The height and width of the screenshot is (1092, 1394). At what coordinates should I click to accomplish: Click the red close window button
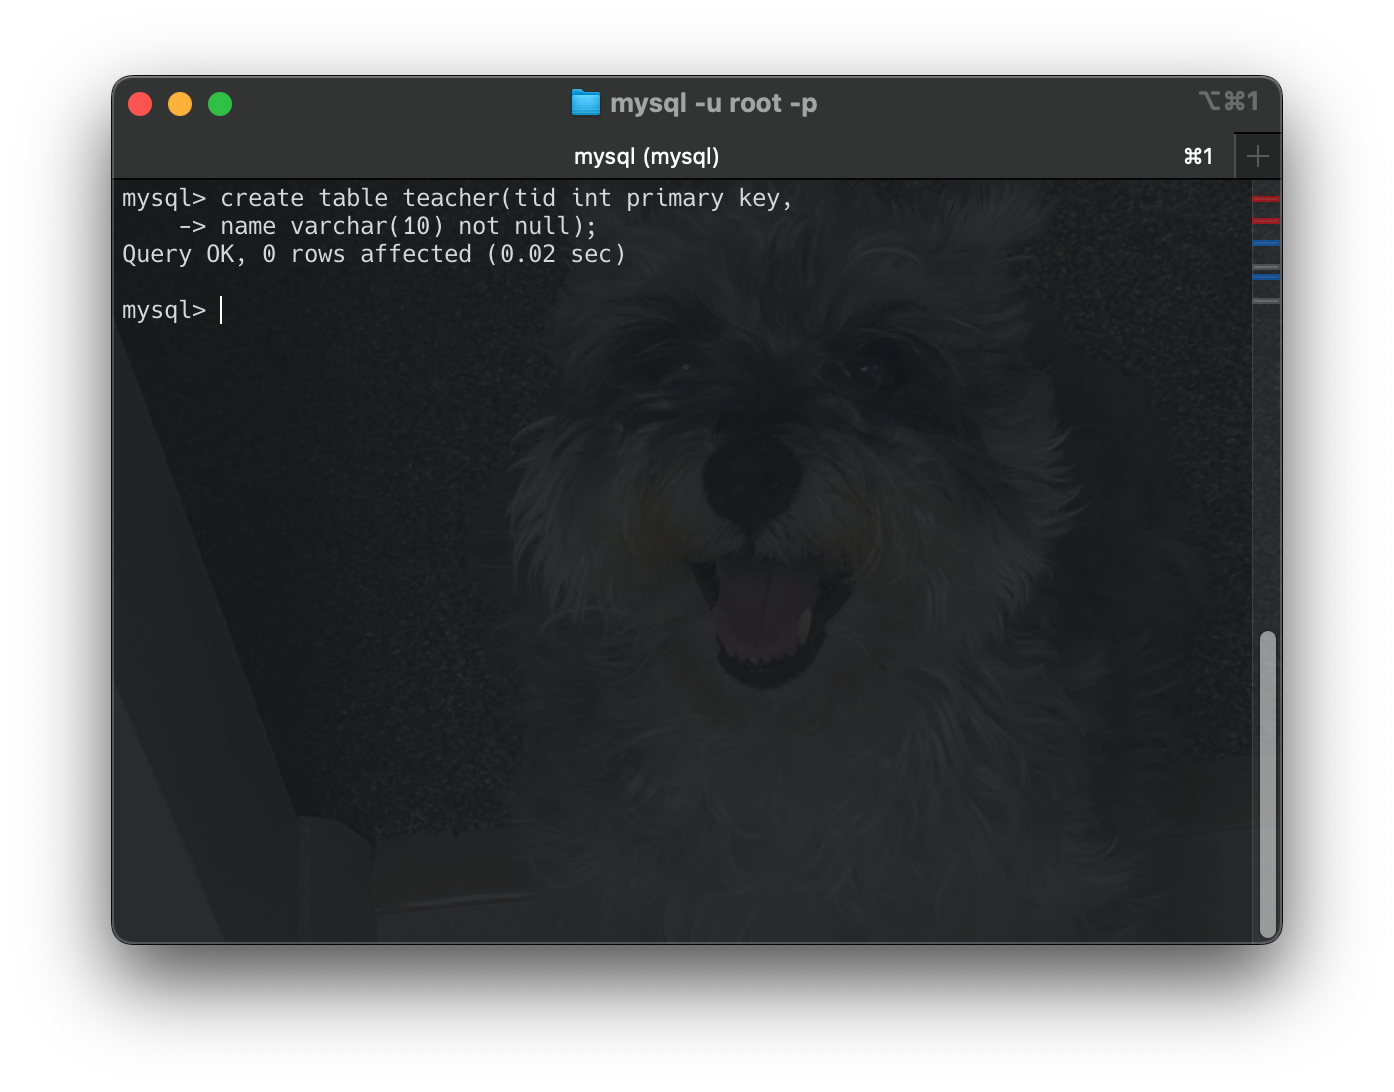(x=140, y=103)
